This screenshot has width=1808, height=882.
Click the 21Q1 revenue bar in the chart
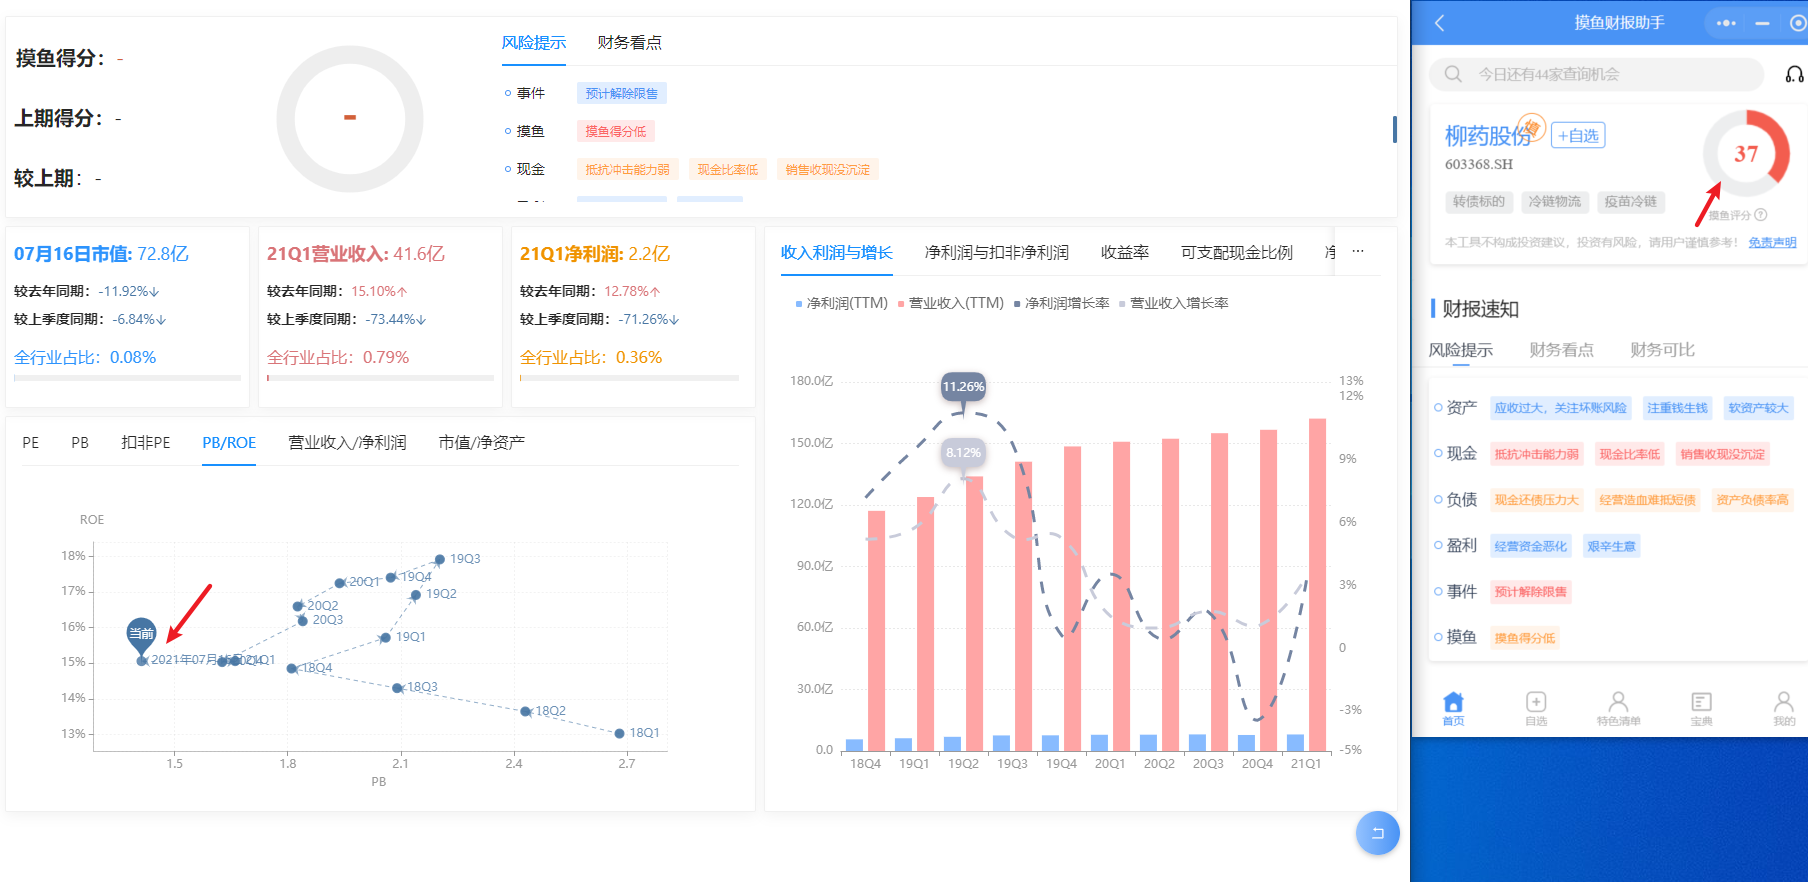[1317, 584]
